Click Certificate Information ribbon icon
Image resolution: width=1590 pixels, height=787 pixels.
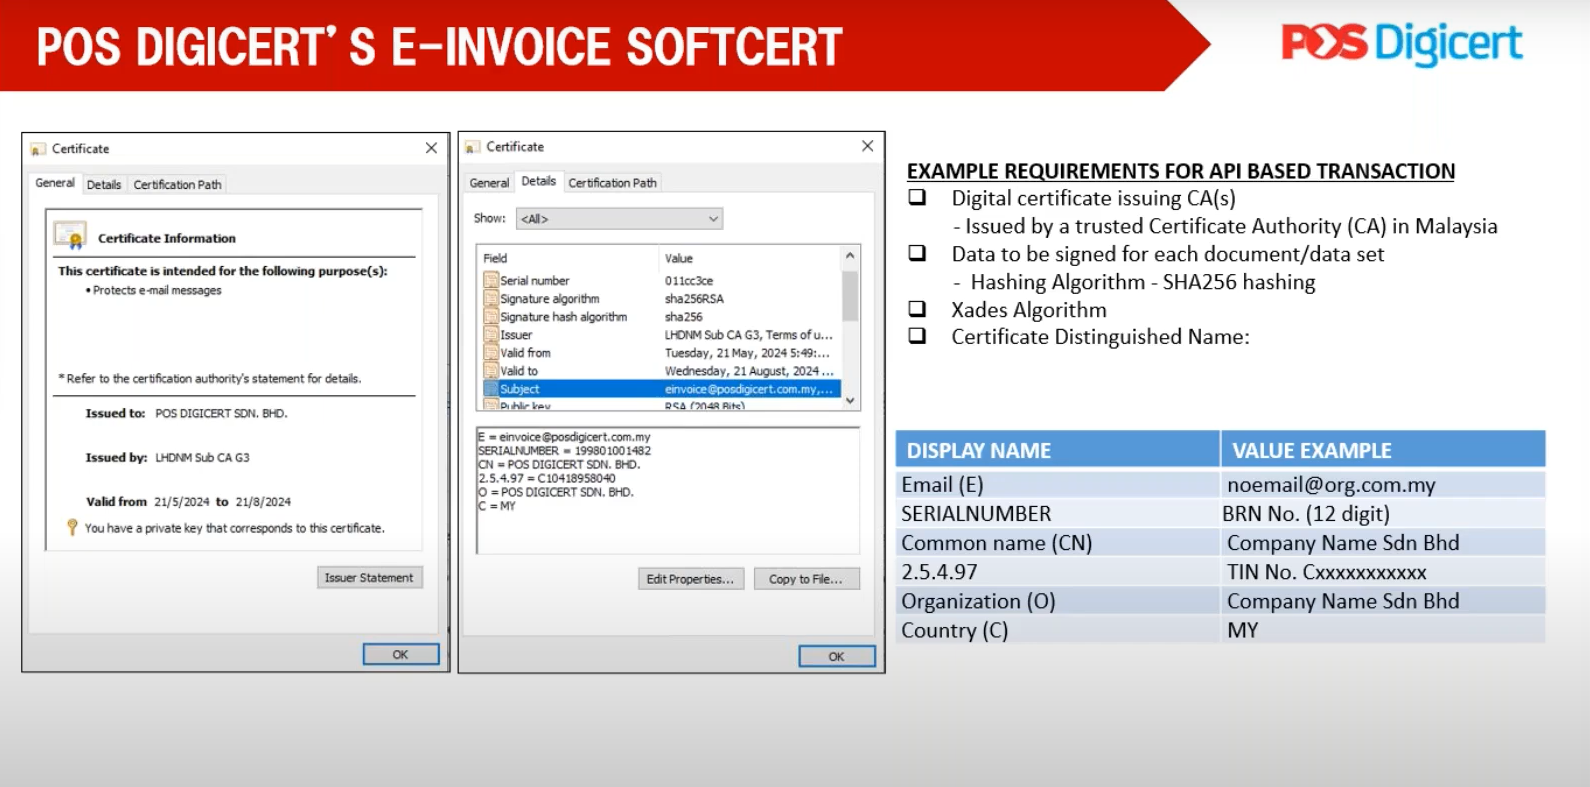pos(70,235)
